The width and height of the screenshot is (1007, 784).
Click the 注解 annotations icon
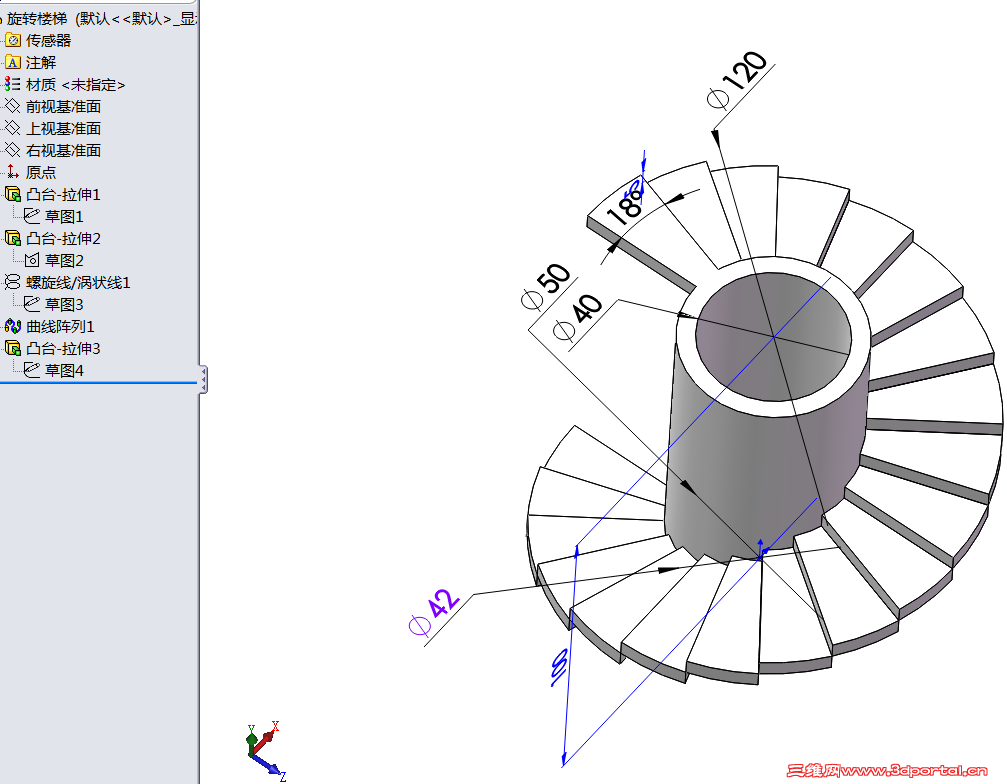pyautogui.click(x=13, y=62)
